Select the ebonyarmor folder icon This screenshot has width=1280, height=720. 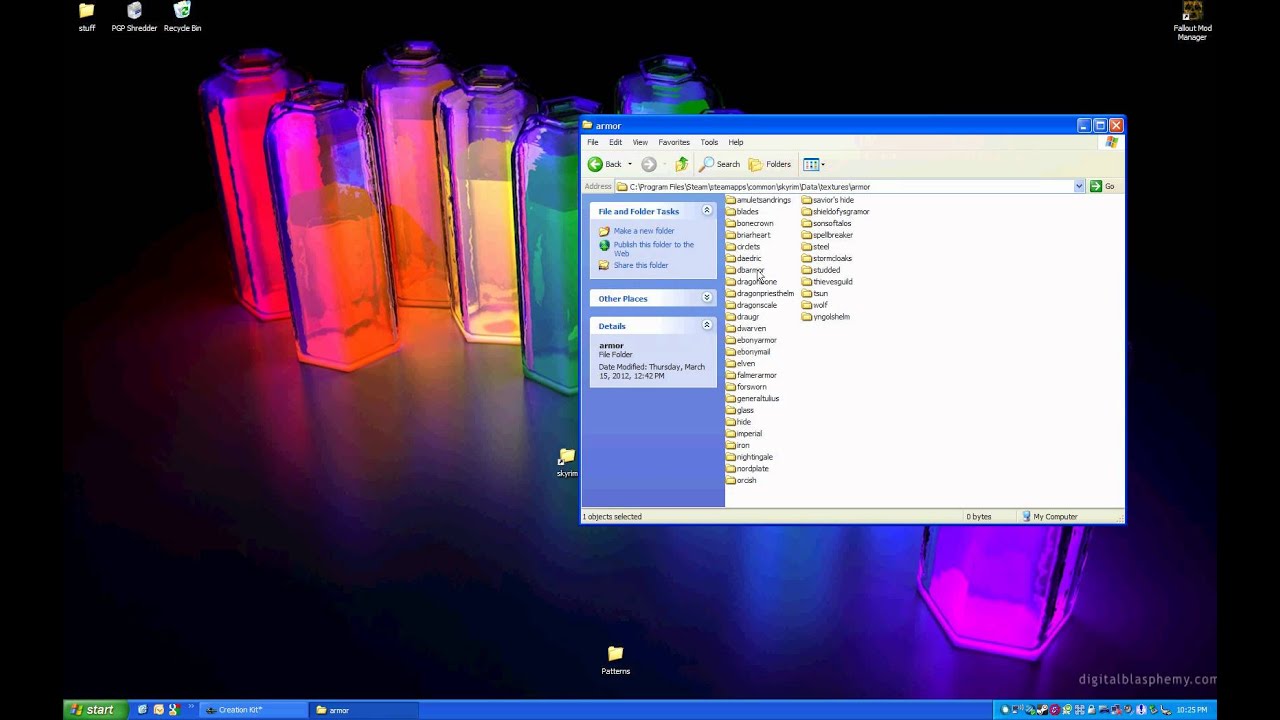(731, 340)
